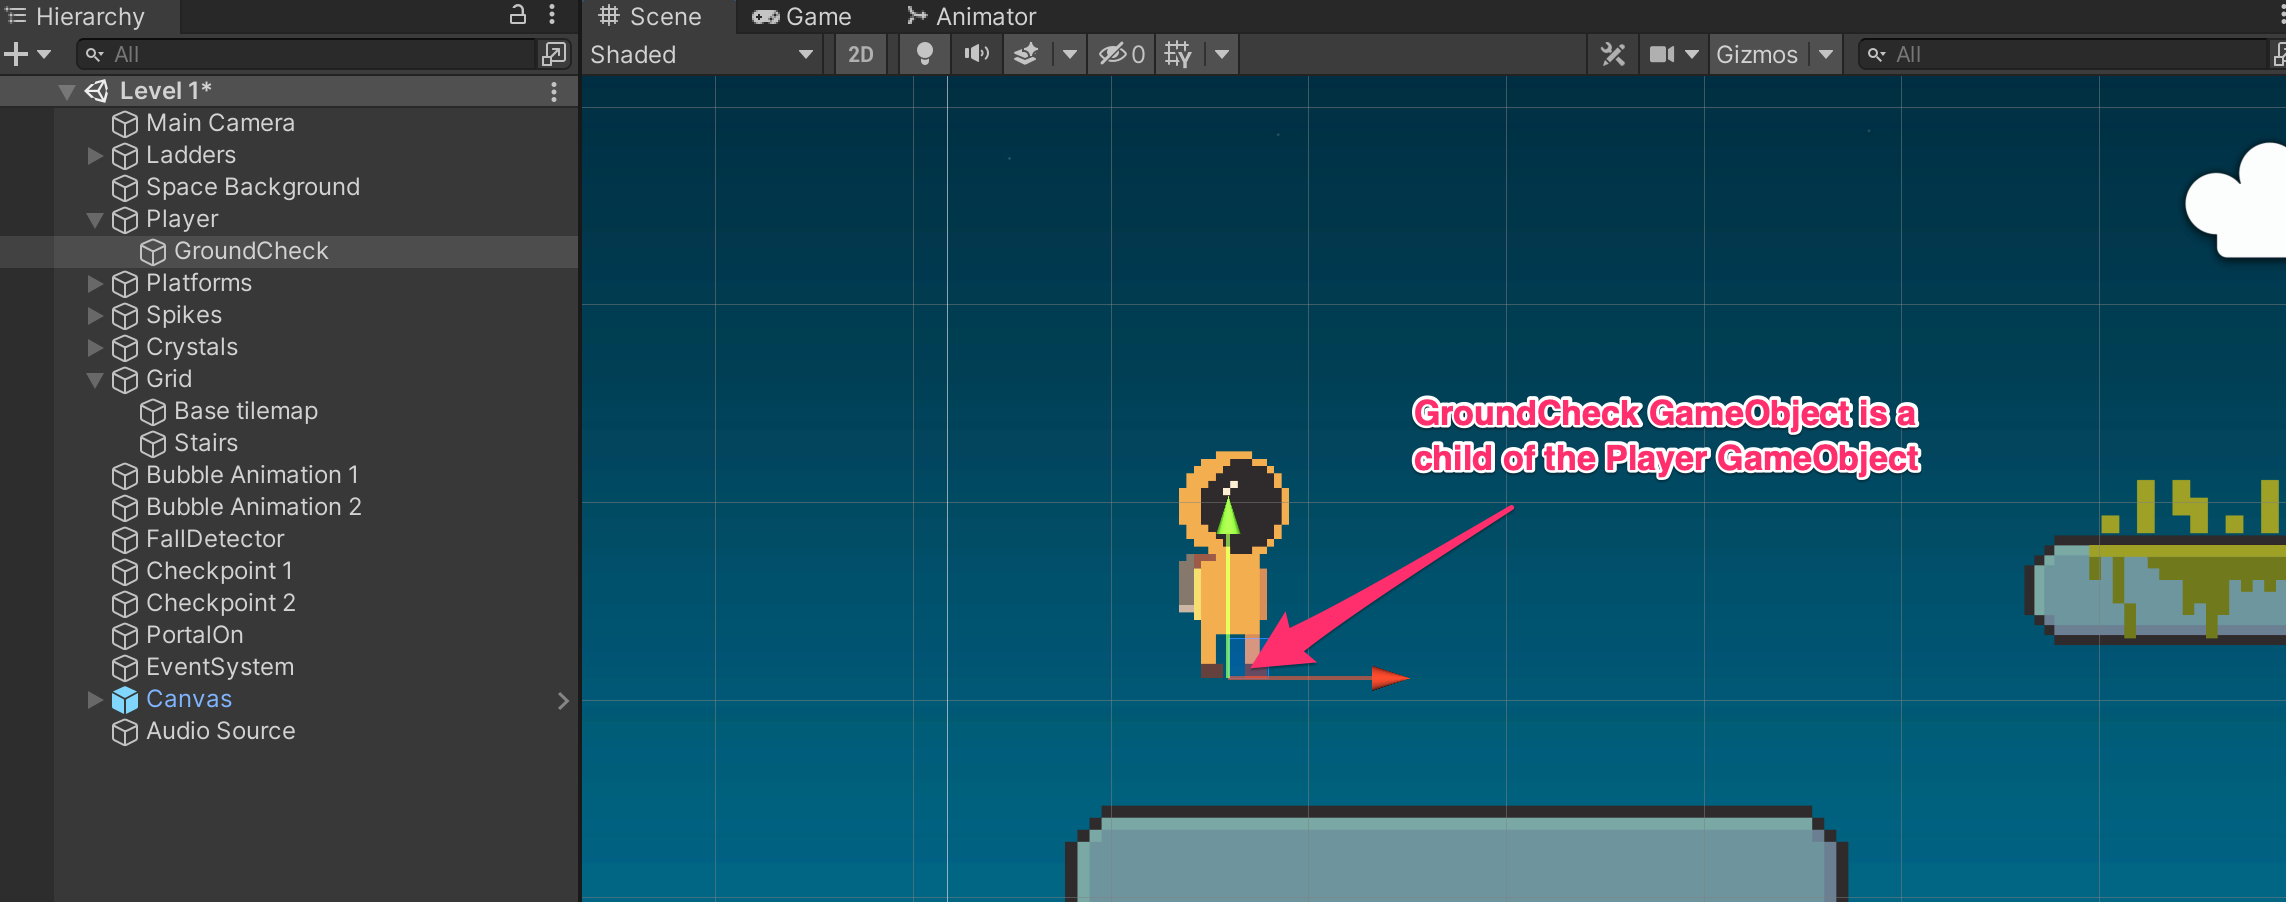The width and height of the screenshot is (2286, 902).
Task: Mute scene view audio
Action: 975,54
